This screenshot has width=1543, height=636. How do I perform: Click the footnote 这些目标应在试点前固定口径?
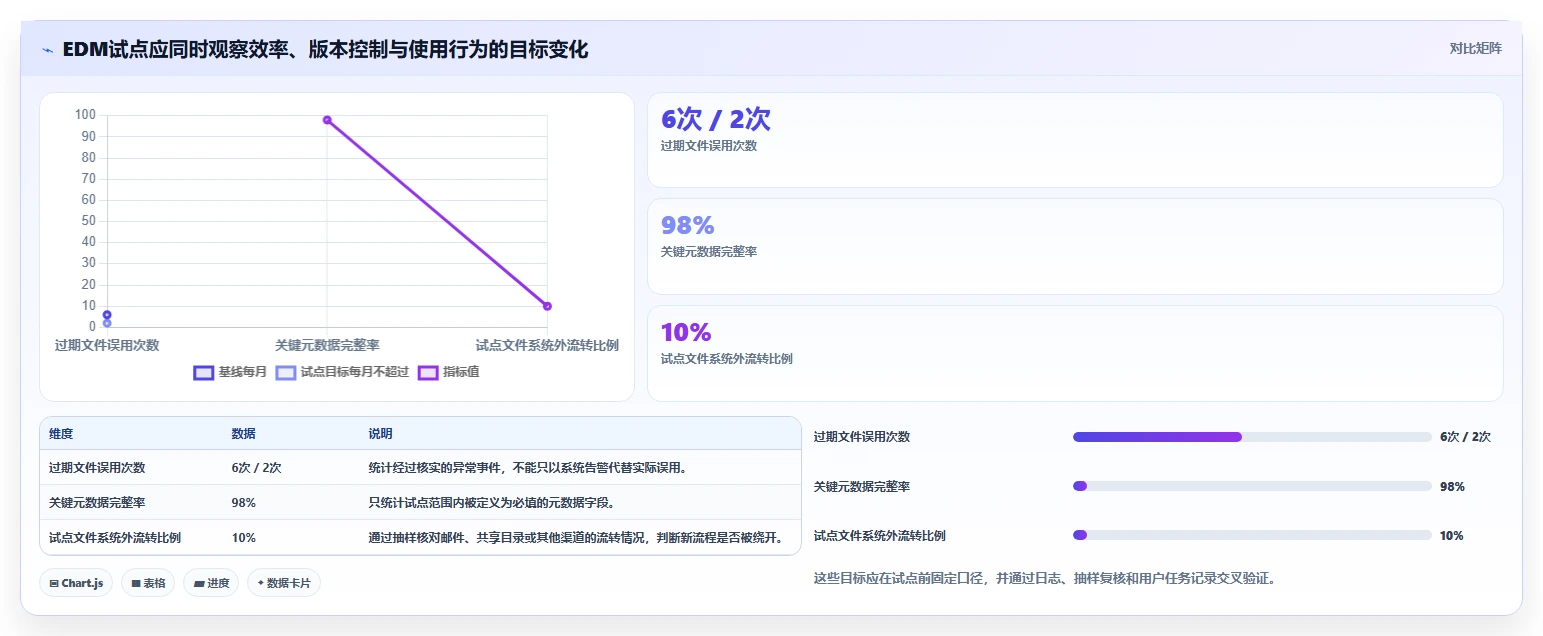pos(1045,578)
